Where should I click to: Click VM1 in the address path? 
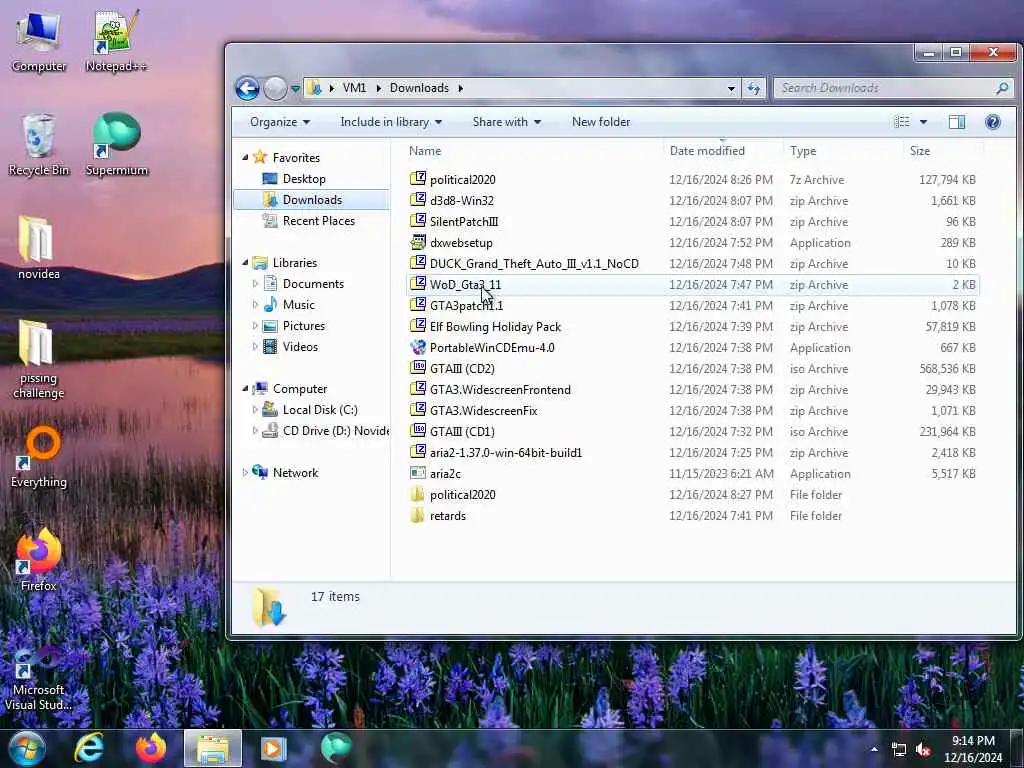click(355, 88)
